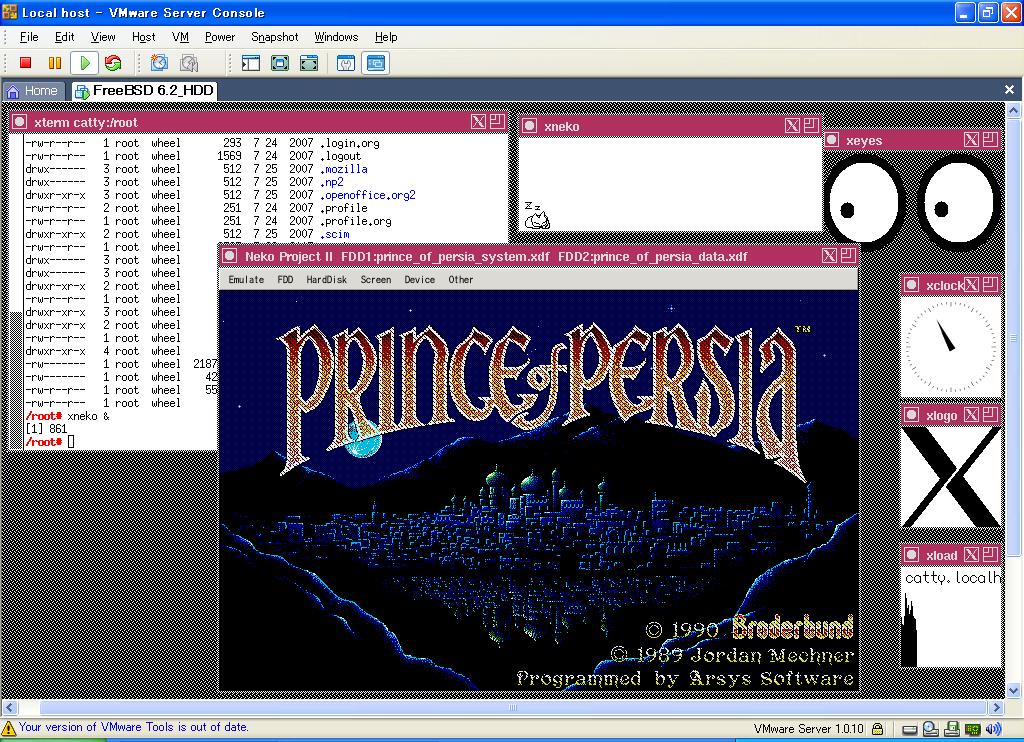
Task: Open the Neko Project II window menu circle
Action: (x=229, y=256)
